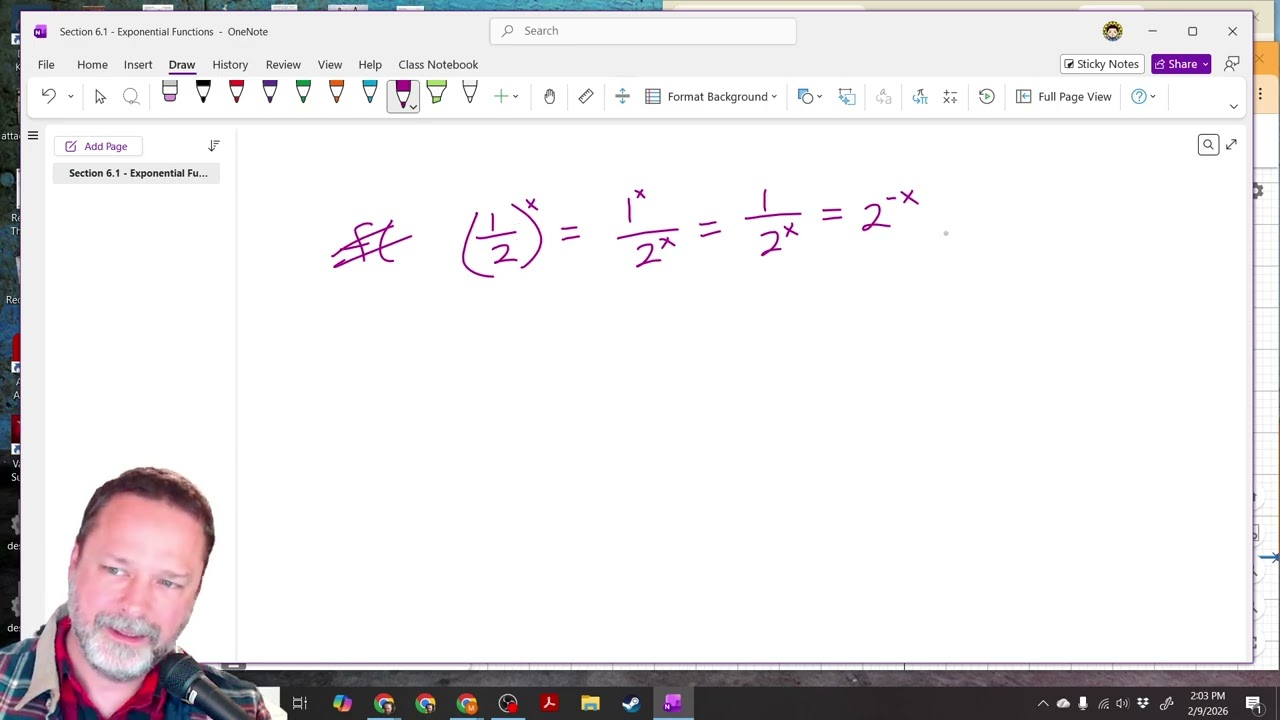Click the Ink to Math icon
This screenshot has height=720, width=1280.
[x=920, y=96]
